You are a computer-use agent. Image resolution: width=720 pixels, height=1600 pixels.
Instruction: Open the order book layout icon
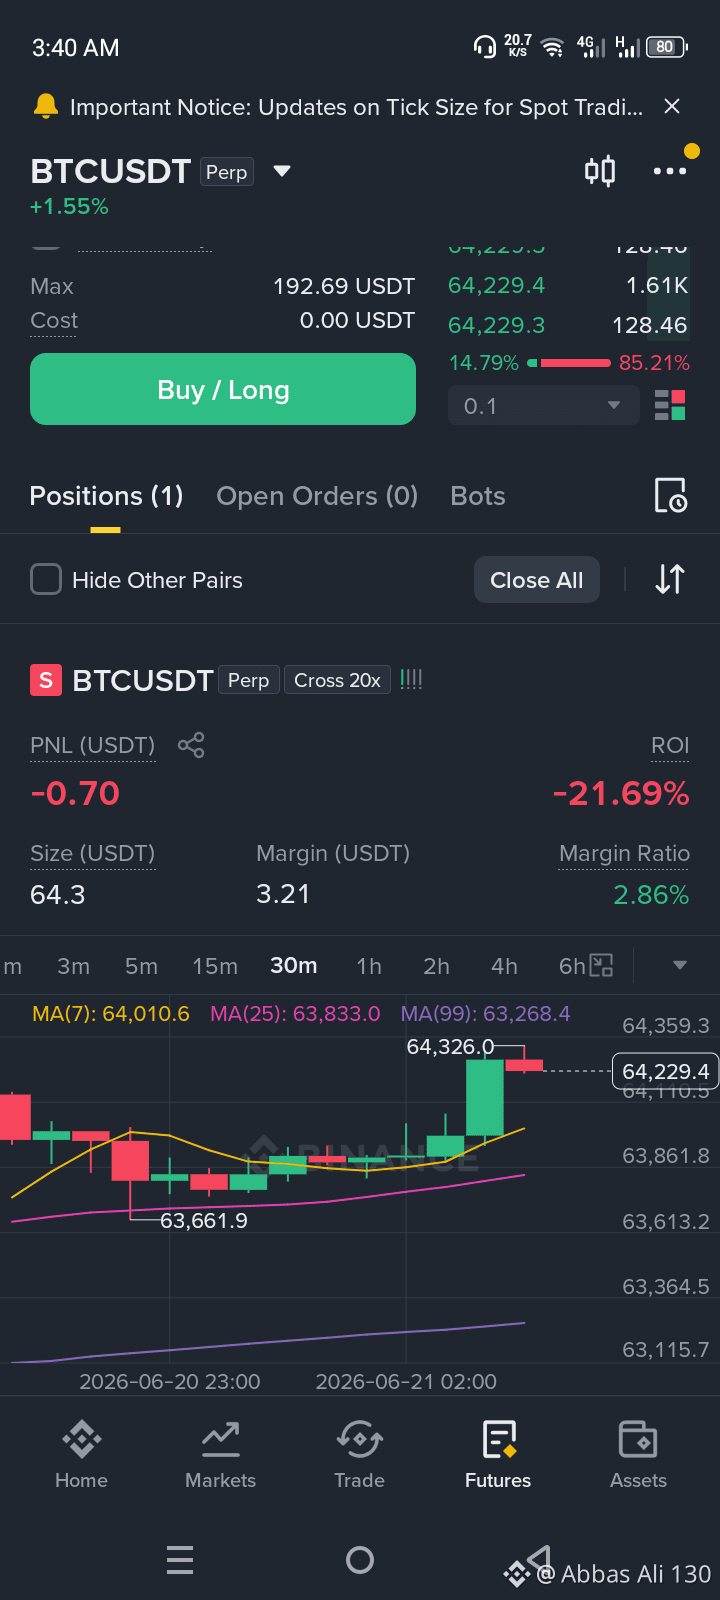[x=670, y=405]
